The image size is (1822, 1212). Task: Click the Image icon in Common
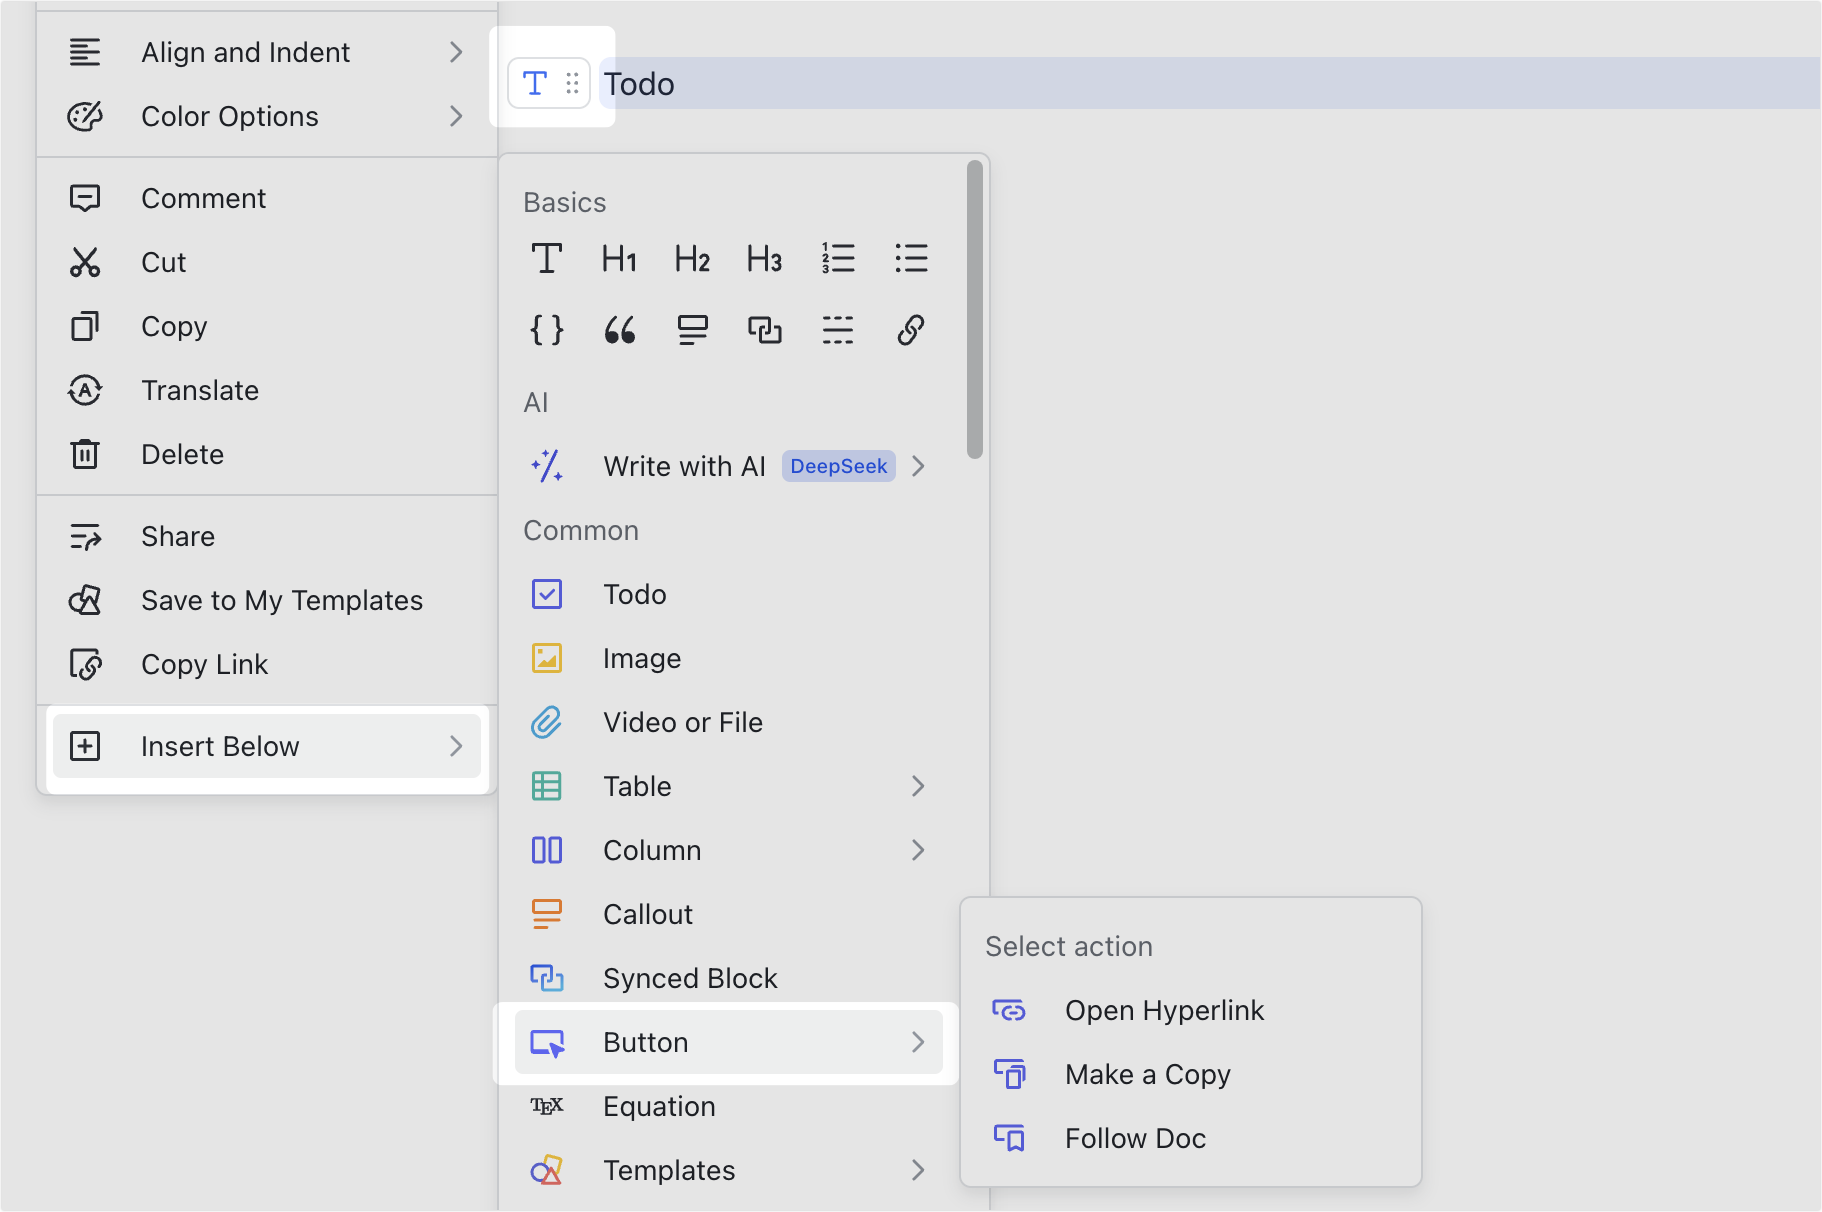546,658
